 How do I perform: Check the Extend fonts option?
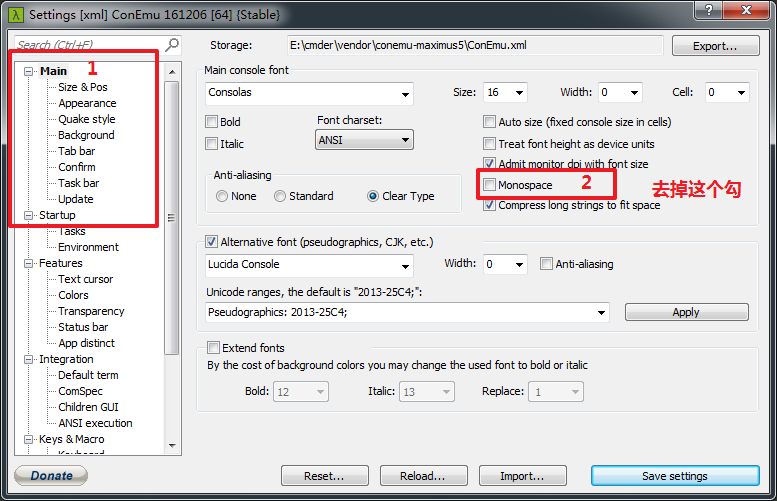pyautogui.click(x=213, y=347)
